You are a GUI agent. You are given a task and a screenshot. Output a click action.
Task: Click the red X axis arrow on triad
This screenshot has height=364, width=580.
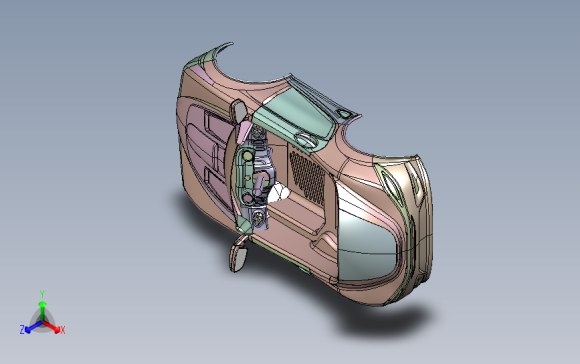point(51,326)
